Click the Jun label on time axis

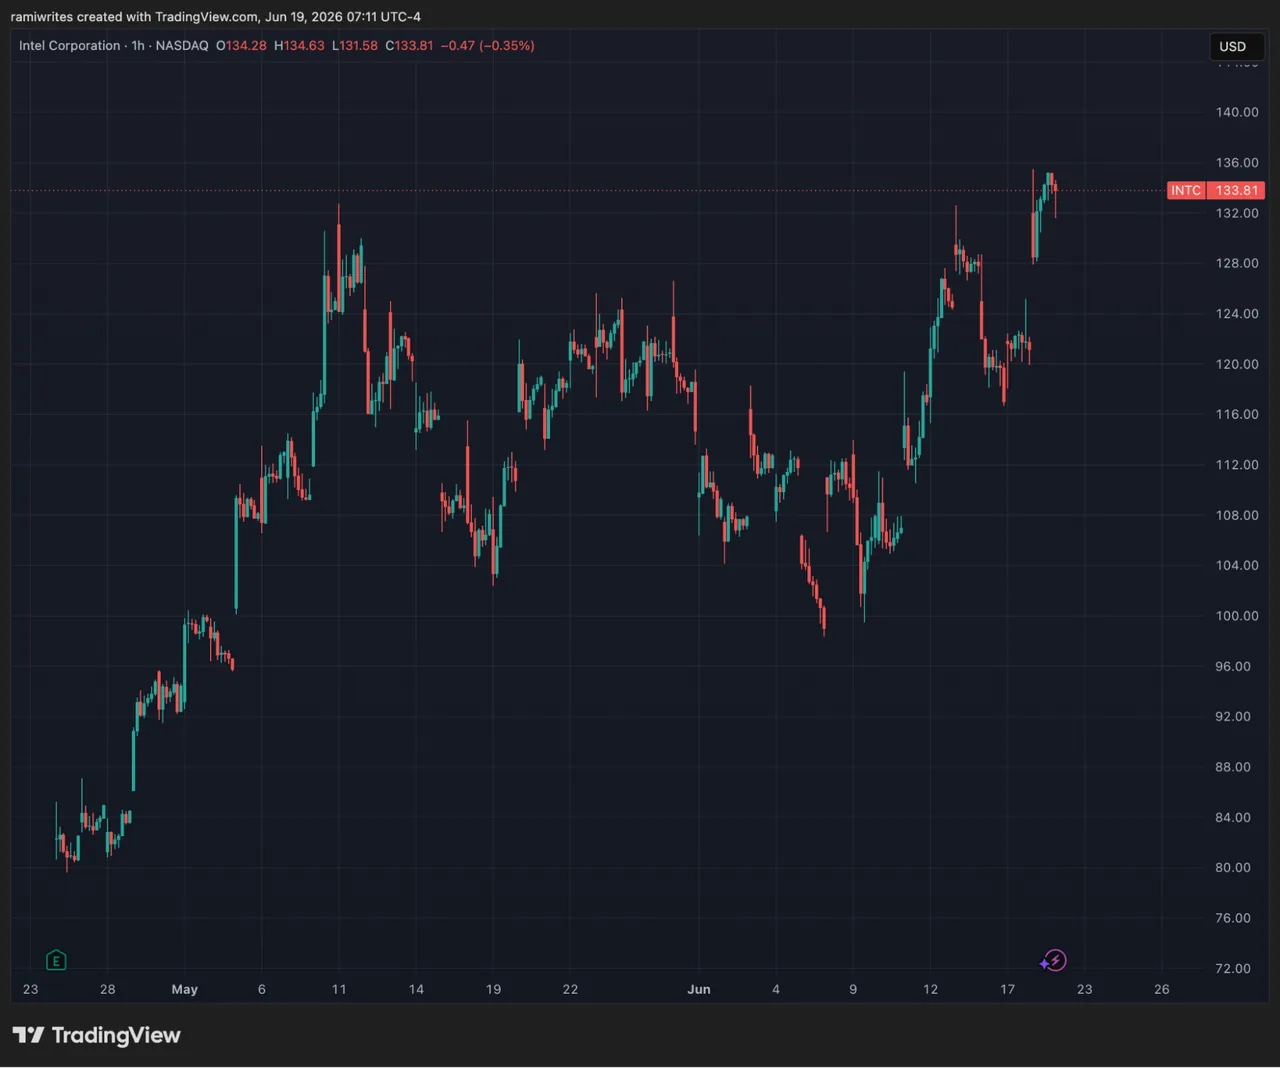coord(699,989)
